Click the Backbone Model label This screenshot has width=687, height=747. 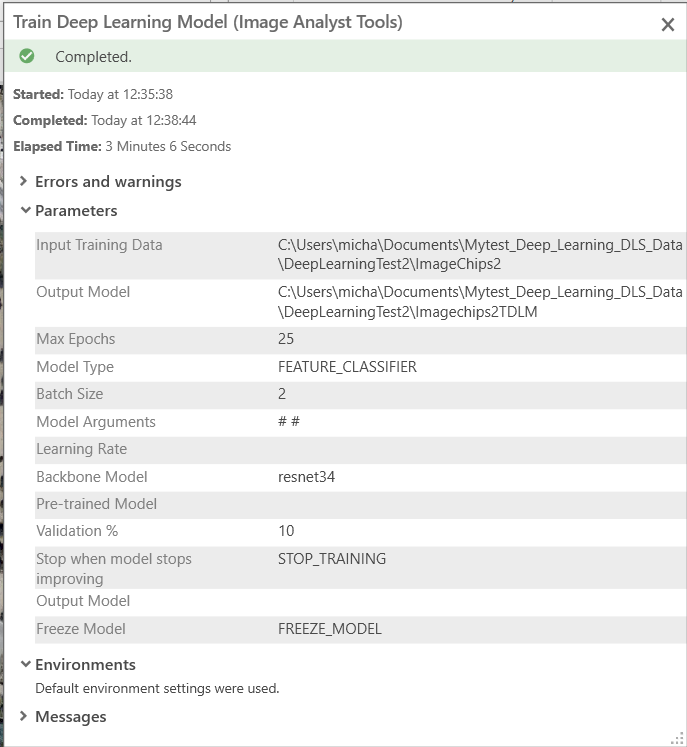point(91,477)
